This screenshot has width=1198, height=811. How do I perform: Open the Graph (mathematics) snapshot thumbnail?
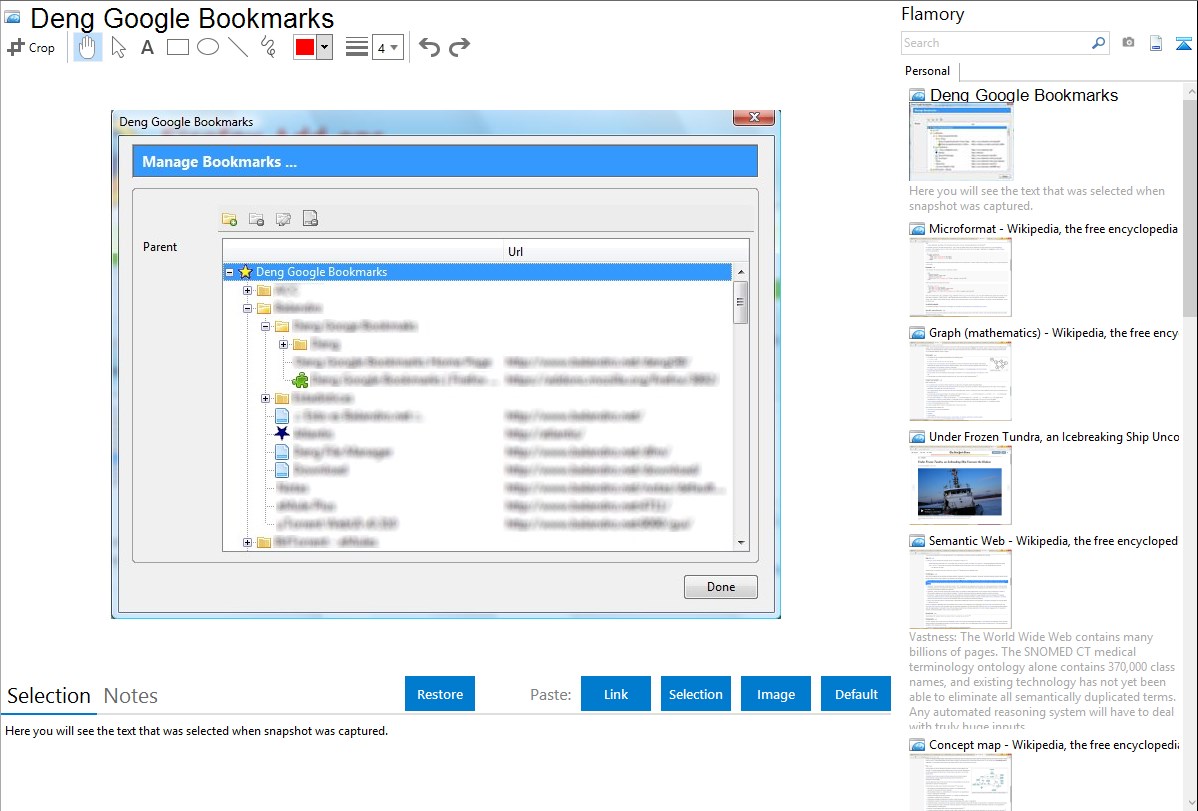[960, 381]
